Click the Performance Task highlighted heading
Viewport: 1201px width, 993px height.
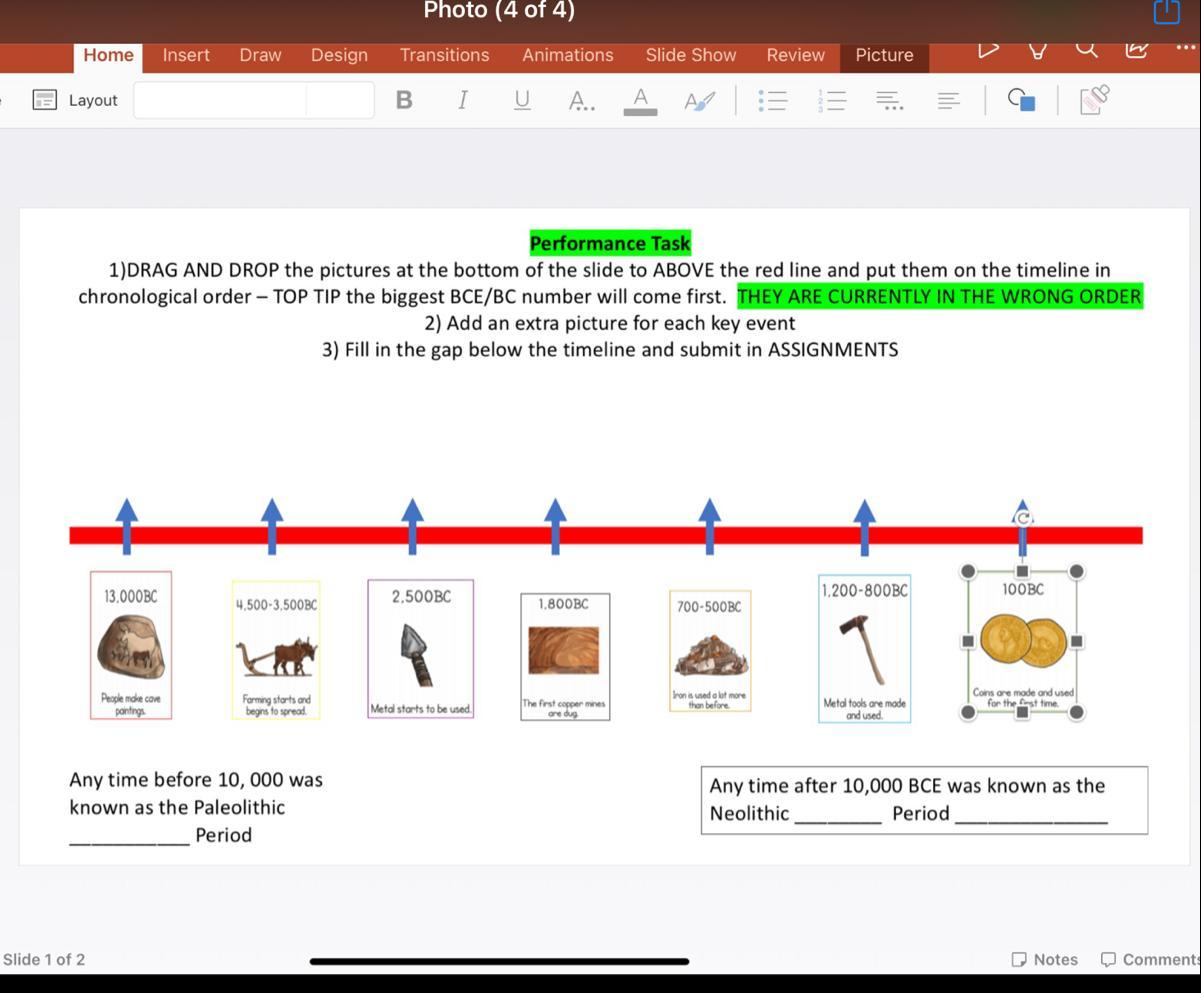(610, 243)
